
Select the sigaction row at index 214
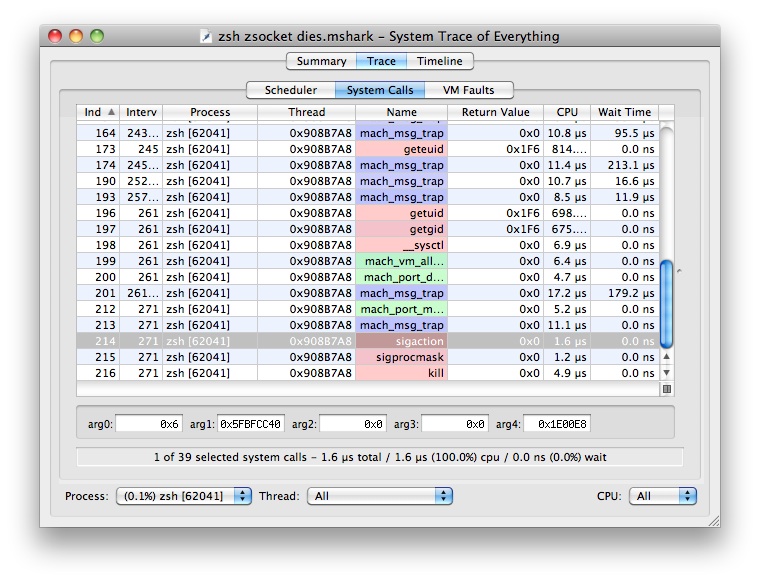[x=368, y=341]
